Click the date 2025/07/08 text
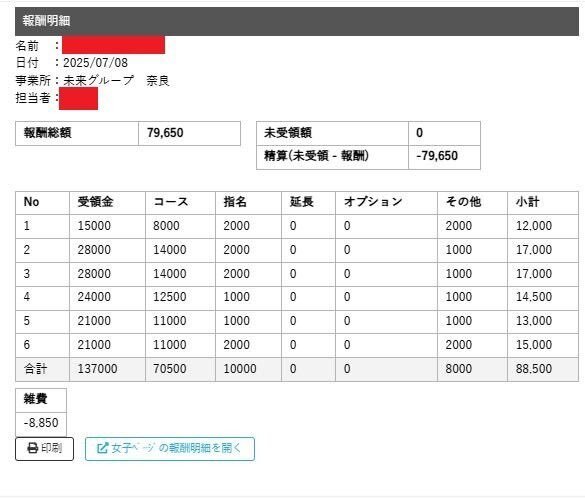The height and width of the screenshot is (498, 585). point(96,63)
